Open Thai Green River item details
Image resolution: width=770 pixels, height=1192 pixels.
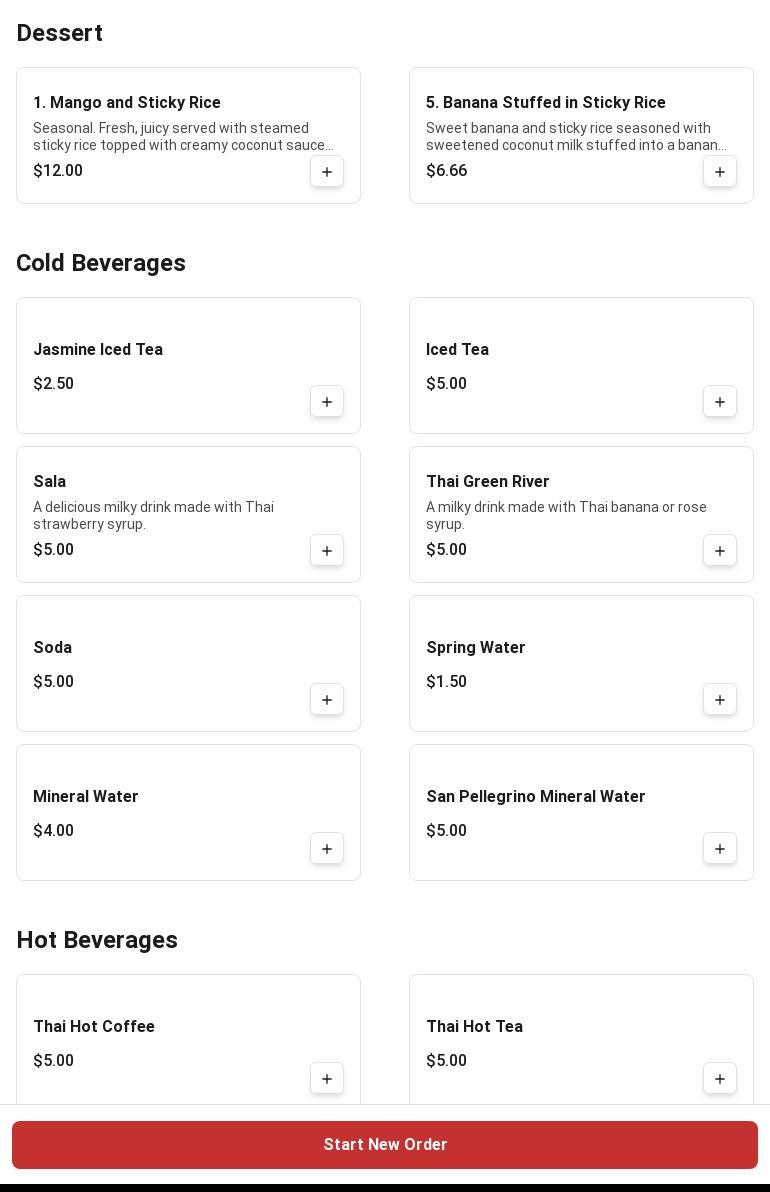488,482
